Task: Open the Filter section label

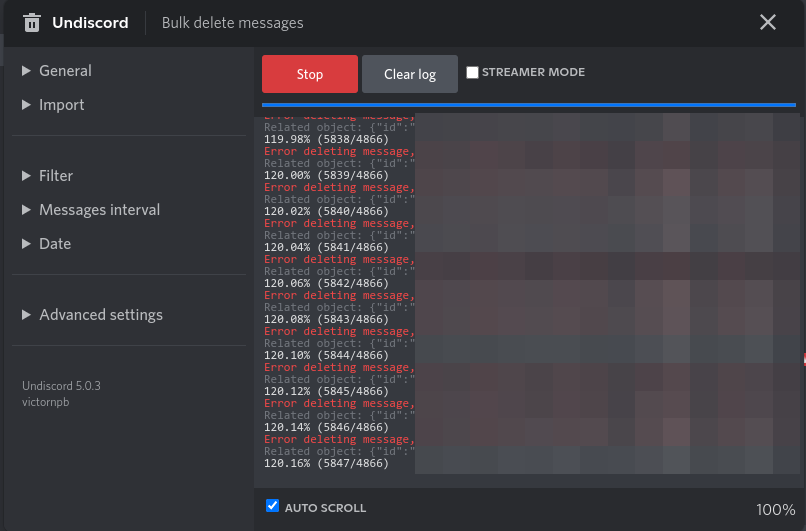Action: [56, 176]
